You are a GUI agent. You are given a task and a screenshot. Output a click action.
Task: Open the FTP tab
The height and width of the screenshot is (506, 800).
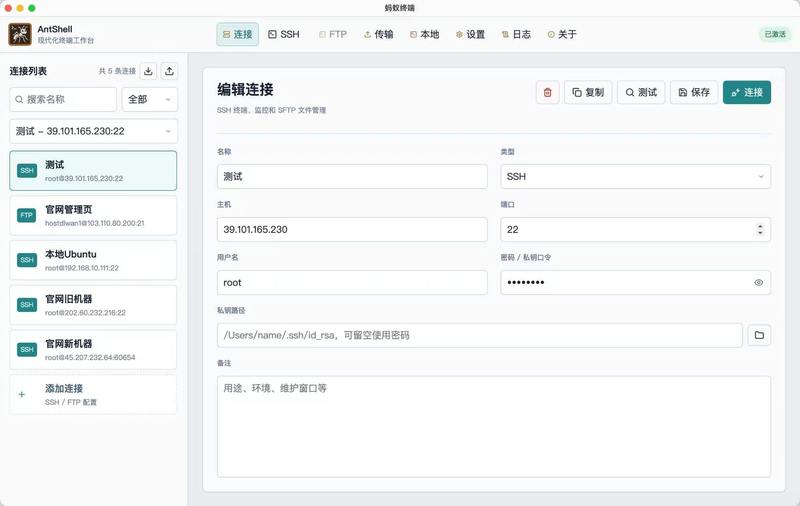coord(333,34)
